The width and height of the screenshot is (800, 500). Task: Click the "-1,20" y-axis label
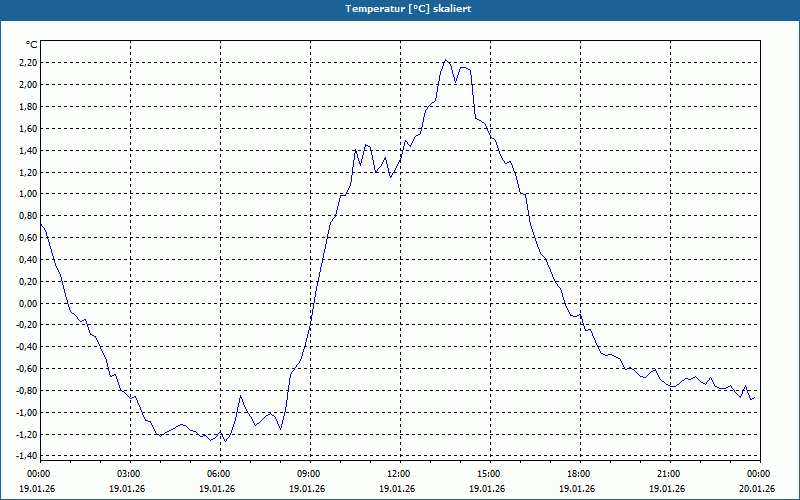point(27,435)
